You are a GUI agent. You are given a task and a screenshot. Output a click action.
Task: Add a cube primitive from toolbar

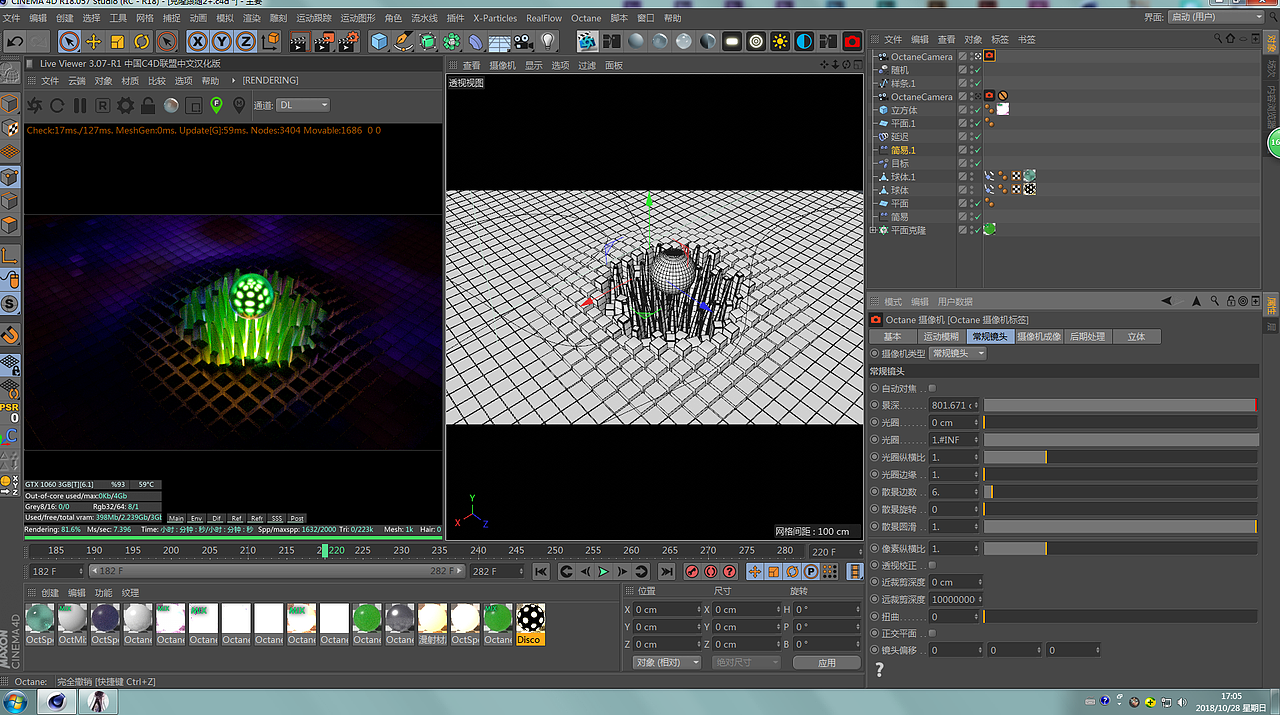tap(379, 41)
